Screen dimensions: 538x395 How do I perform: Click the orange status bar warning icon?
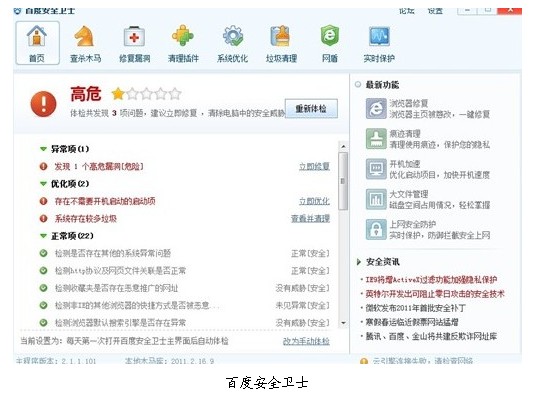[364, 361]
